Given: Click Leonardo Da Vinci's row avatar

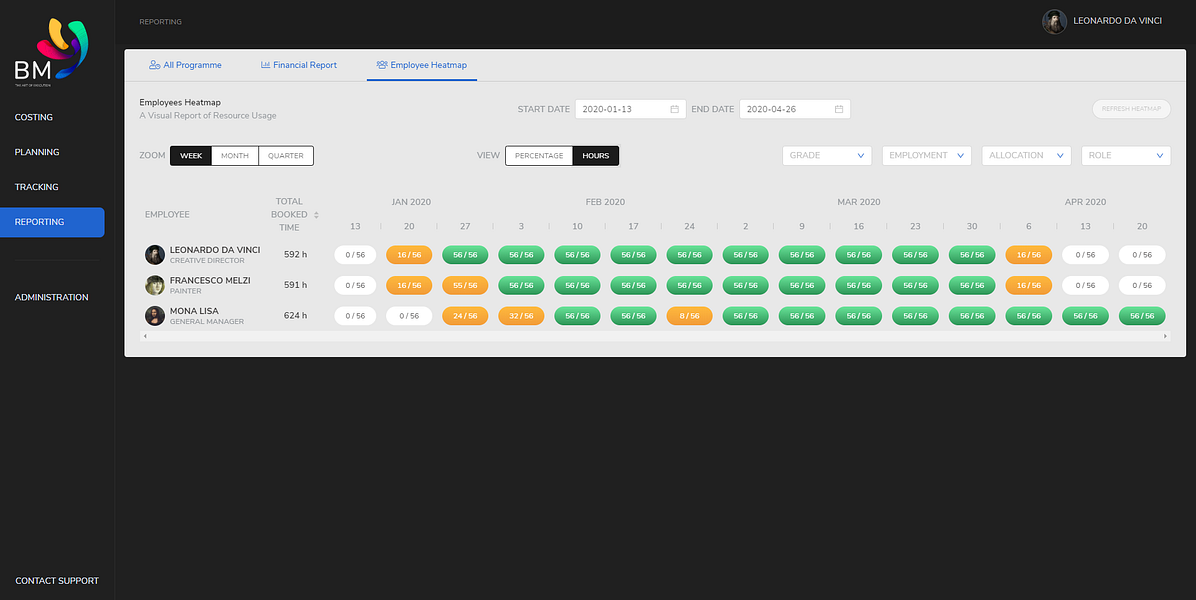Looking at the screenshot, I should pos(155,255).
